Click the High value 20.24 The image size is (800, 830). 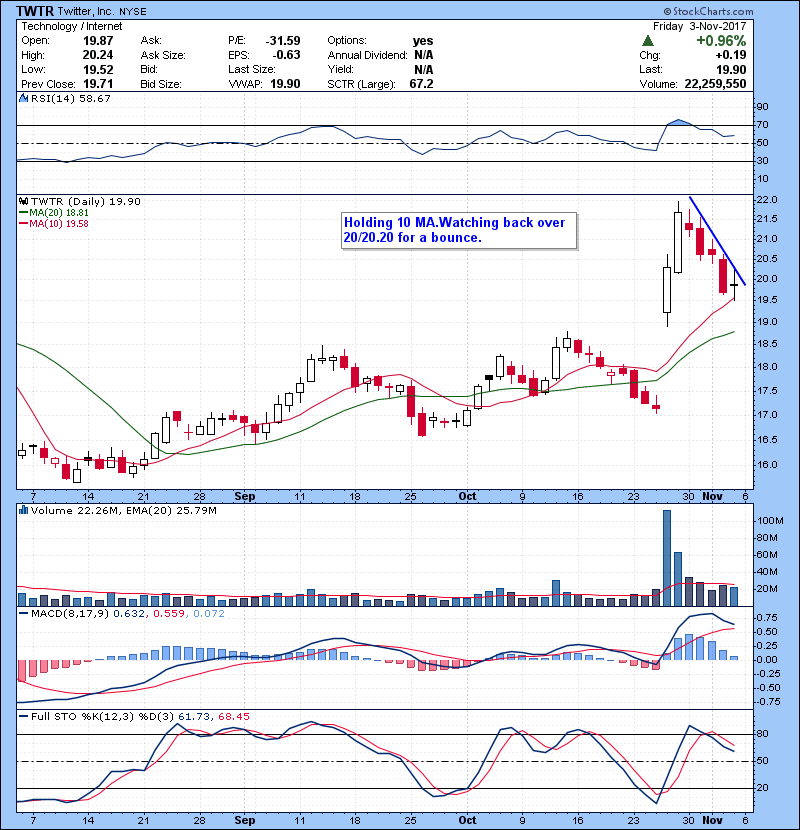(x=98, y=55)
